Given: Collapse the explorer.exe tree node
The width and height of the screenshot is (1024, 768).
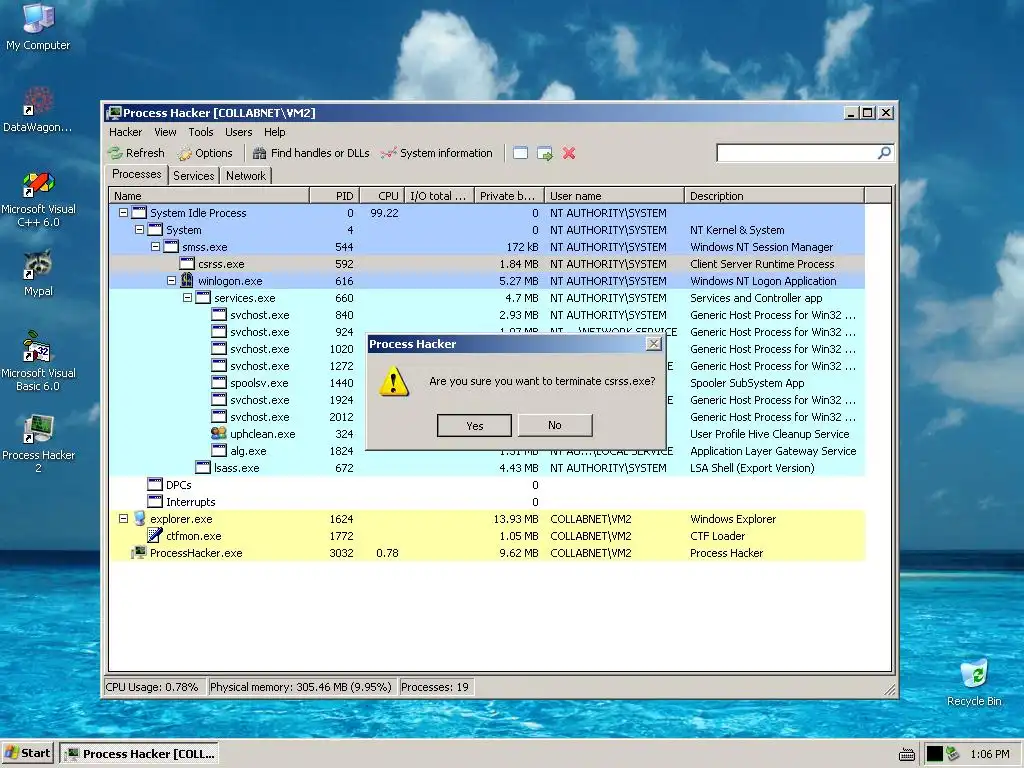Looking at the screenshot, I should tap(123, 519).
